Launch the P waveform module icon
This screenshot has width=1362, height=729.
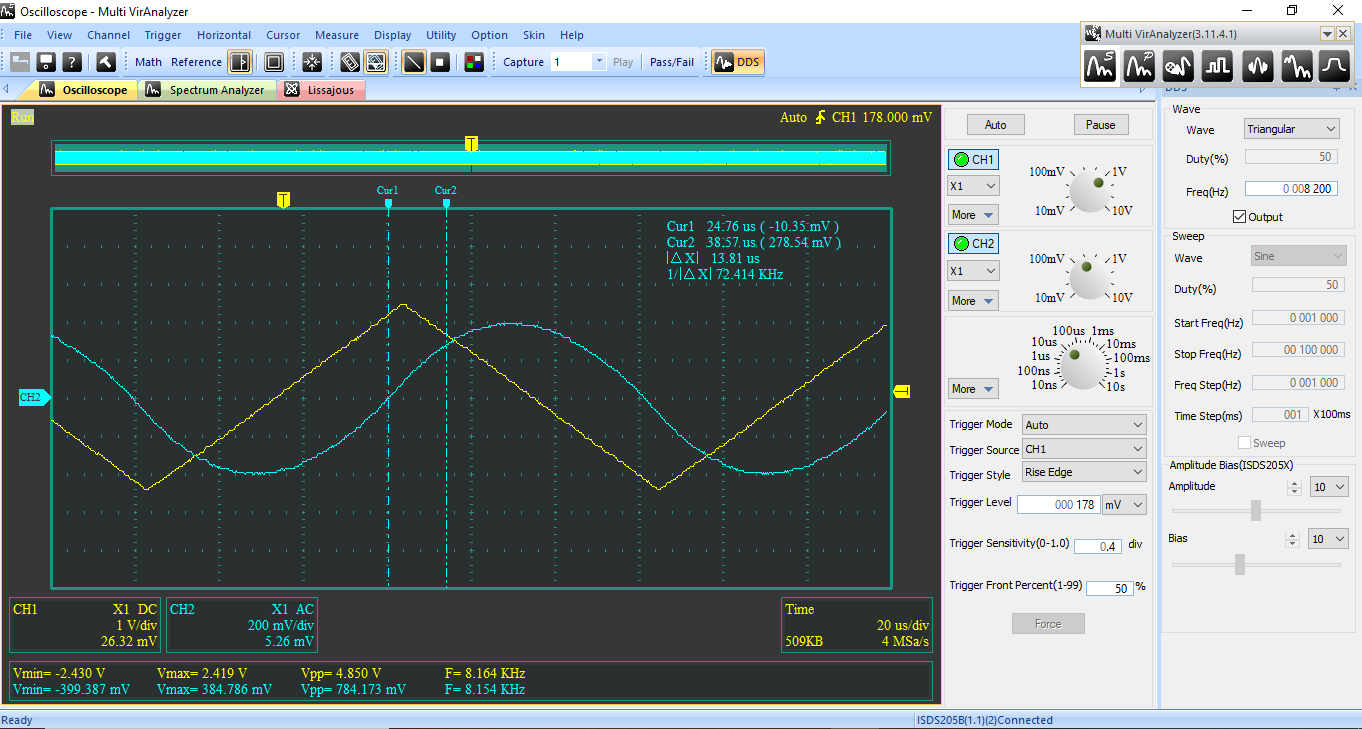tap(1140, 66)
